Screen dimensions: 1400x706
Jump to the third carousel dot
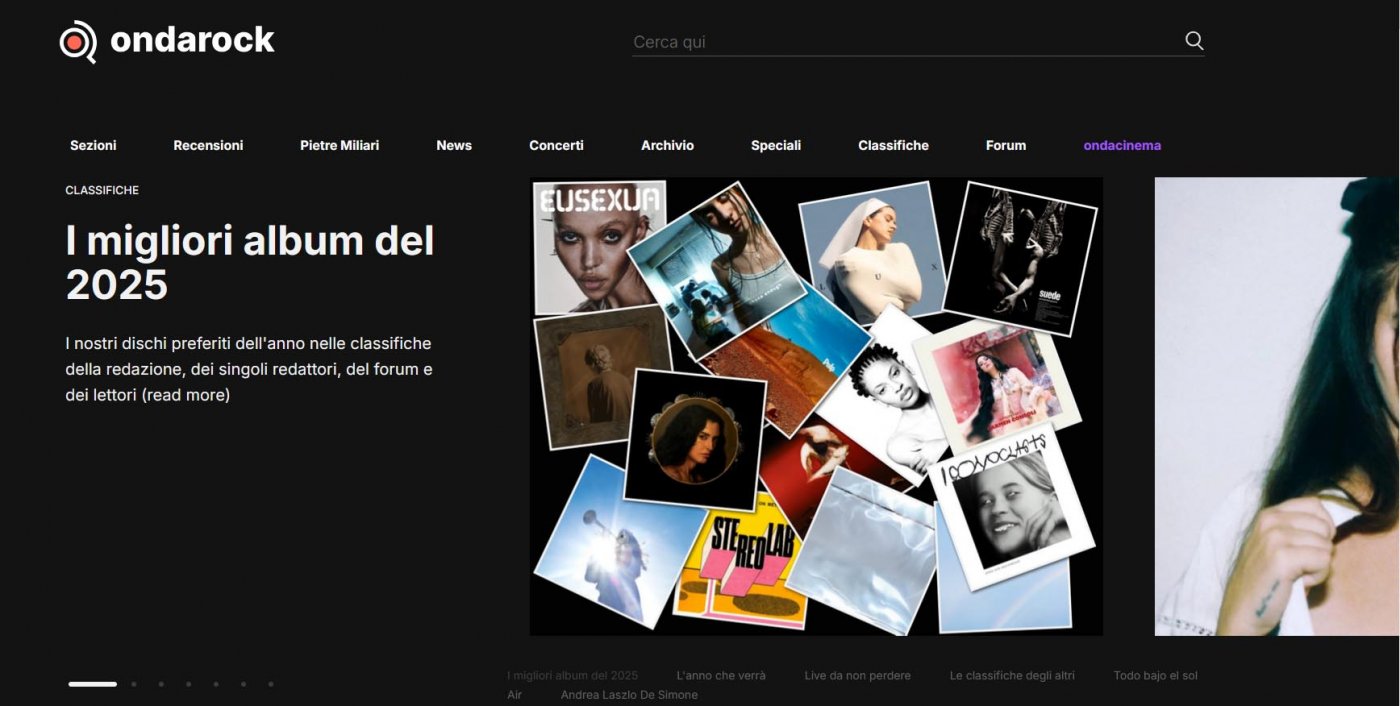(x=161, y=684)
